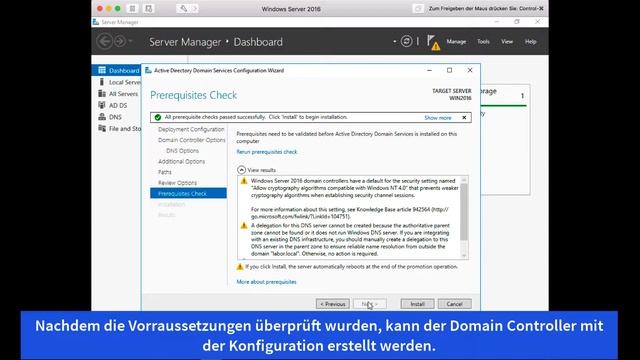Select Local Server in sidebar
The width and height of the screenshot is (640, 360).
click(116, 82)
